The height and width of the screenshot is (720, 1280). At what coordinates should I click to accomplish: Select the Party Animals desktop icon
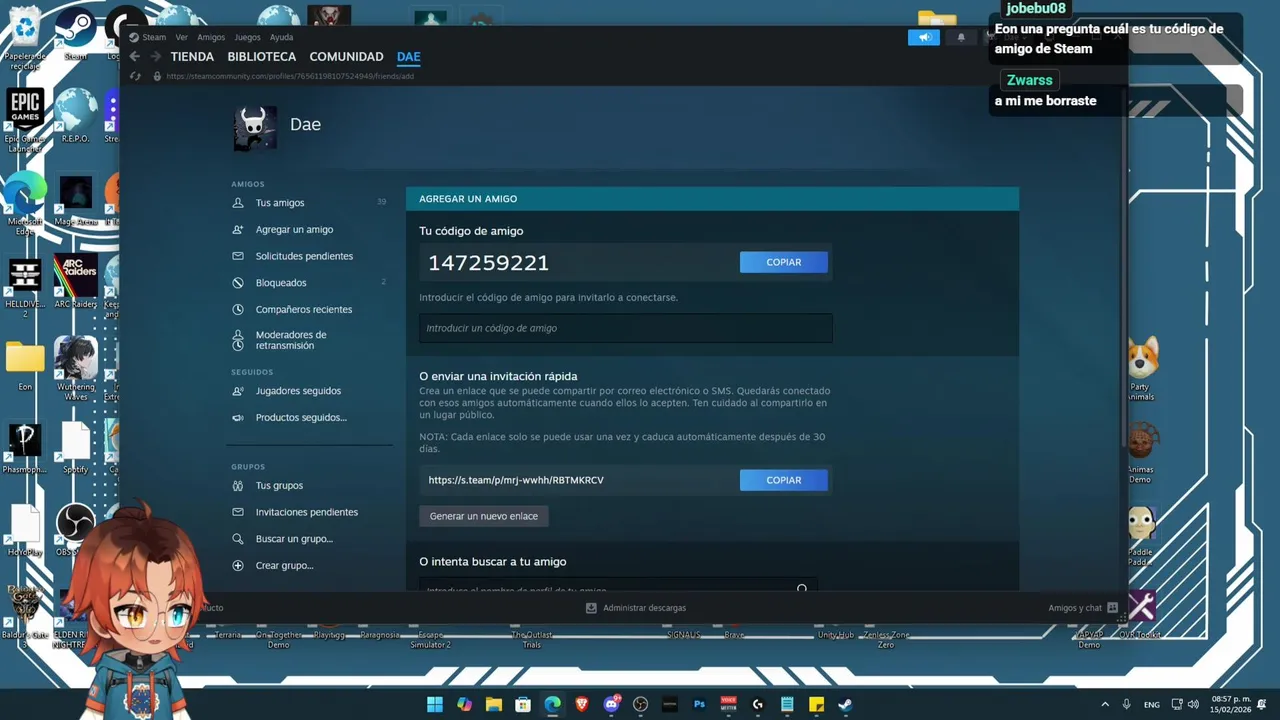1141,369
